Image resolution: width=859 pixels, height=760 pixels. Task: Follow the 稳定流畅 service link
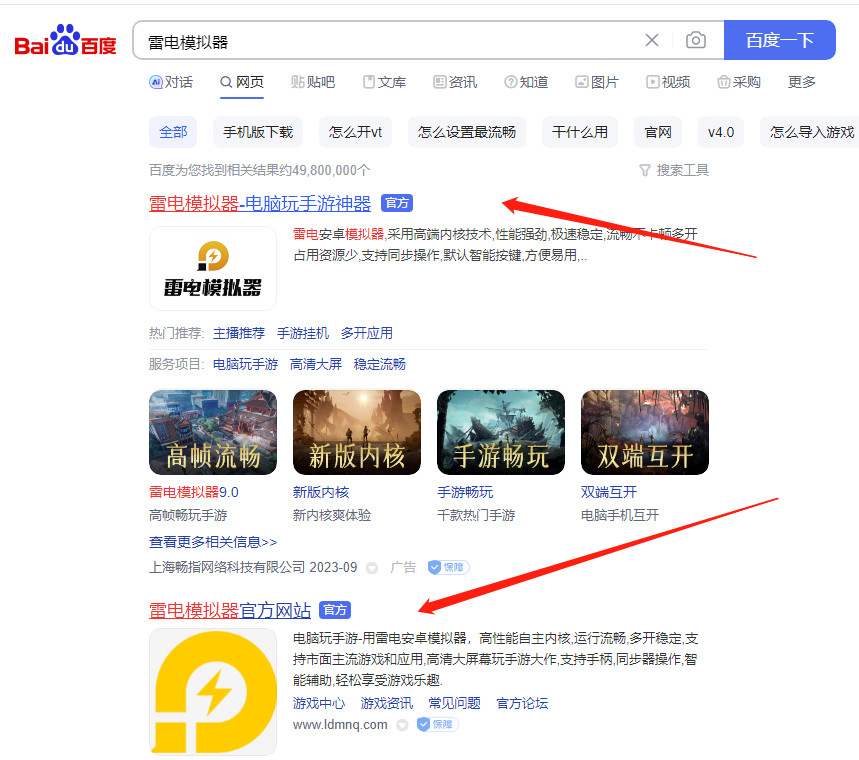pyautogui.click(x=380, y=364)
